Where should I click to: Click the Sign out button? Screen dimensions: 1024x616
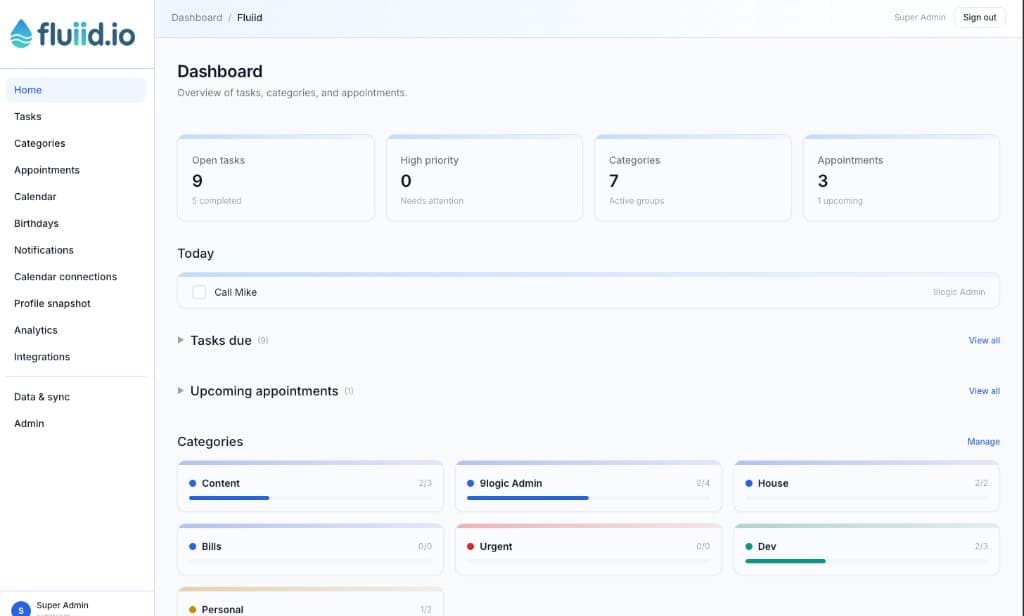tap(979, 17)
